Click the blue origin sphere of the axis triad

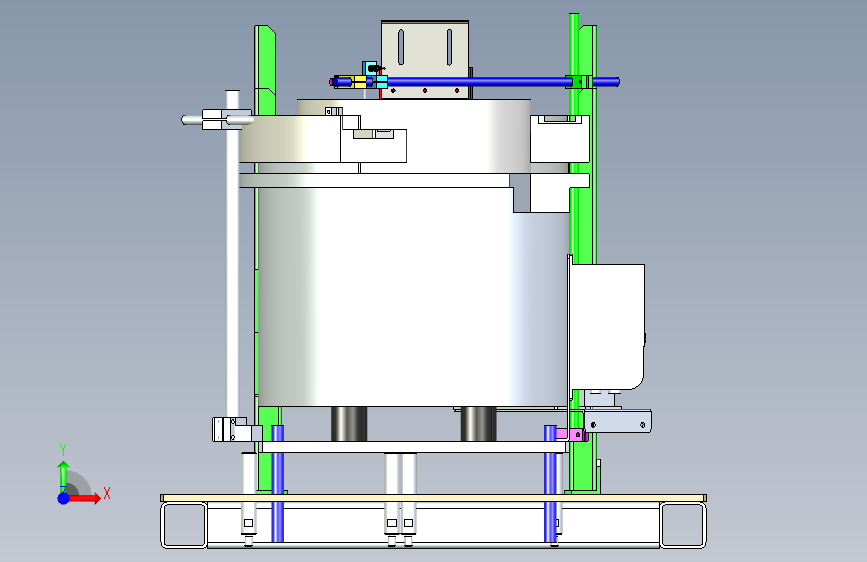[64, 498]
